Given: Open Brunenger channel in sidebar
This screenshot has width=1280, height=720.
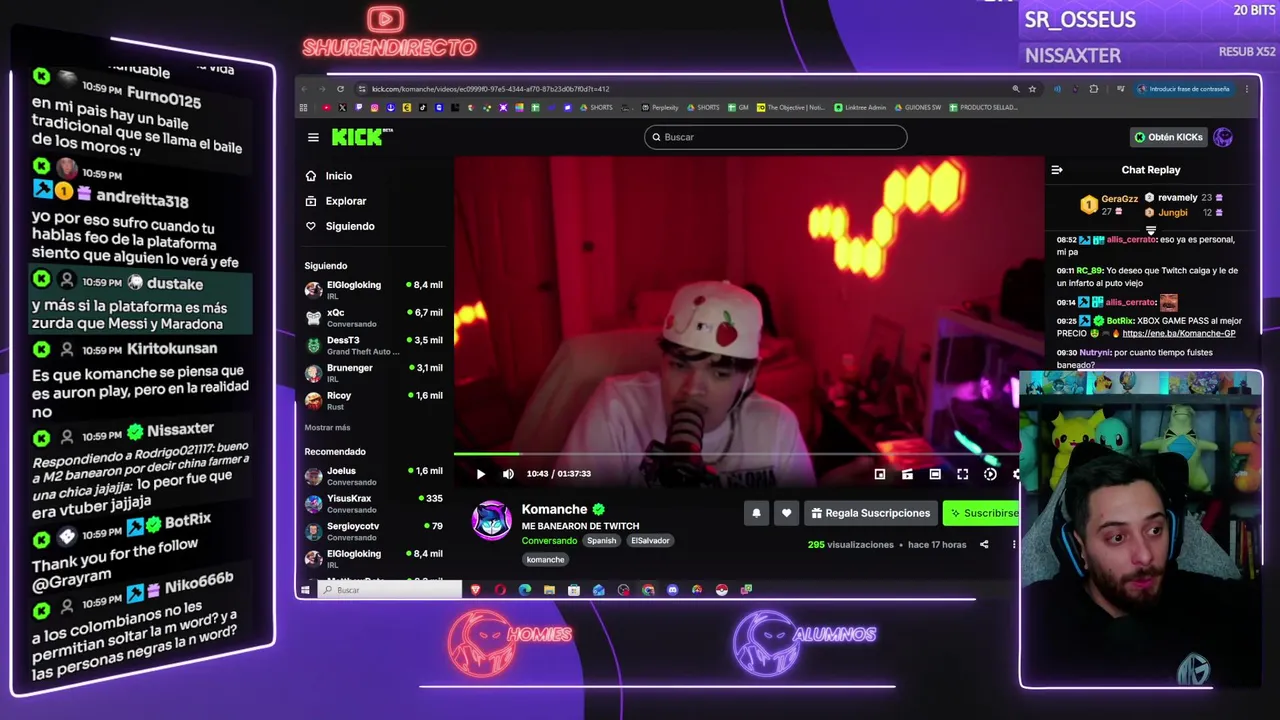Looking at the screenshot, I should coord(373,372).
